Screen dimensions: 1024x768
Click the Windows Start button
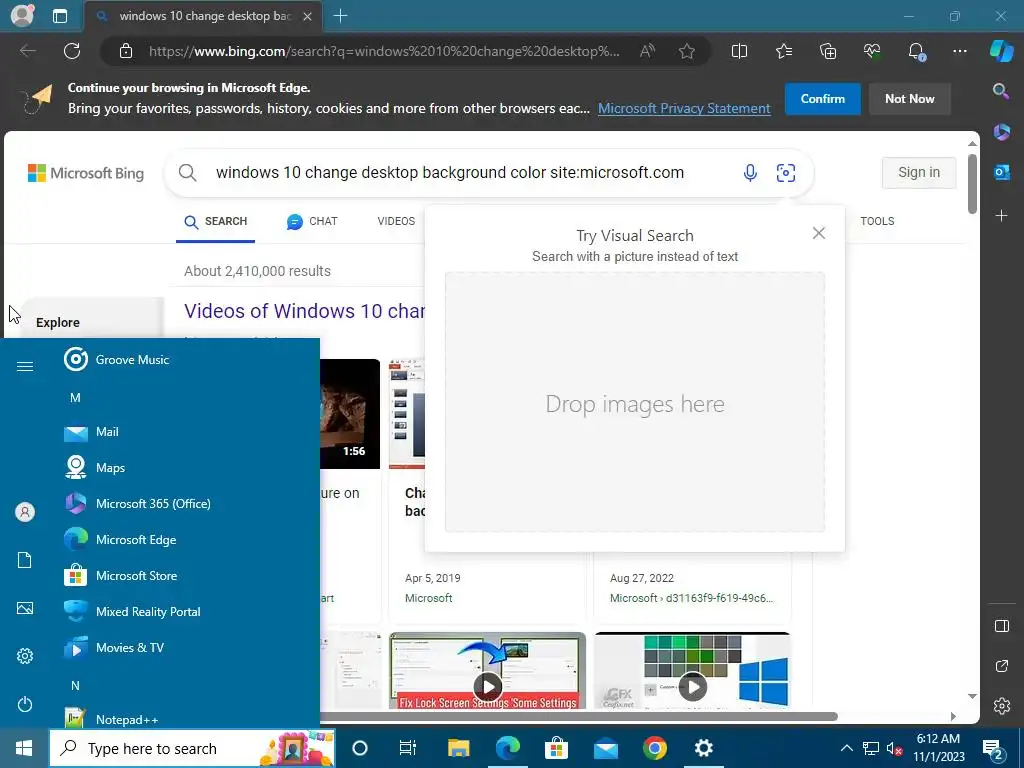[24, 748]
